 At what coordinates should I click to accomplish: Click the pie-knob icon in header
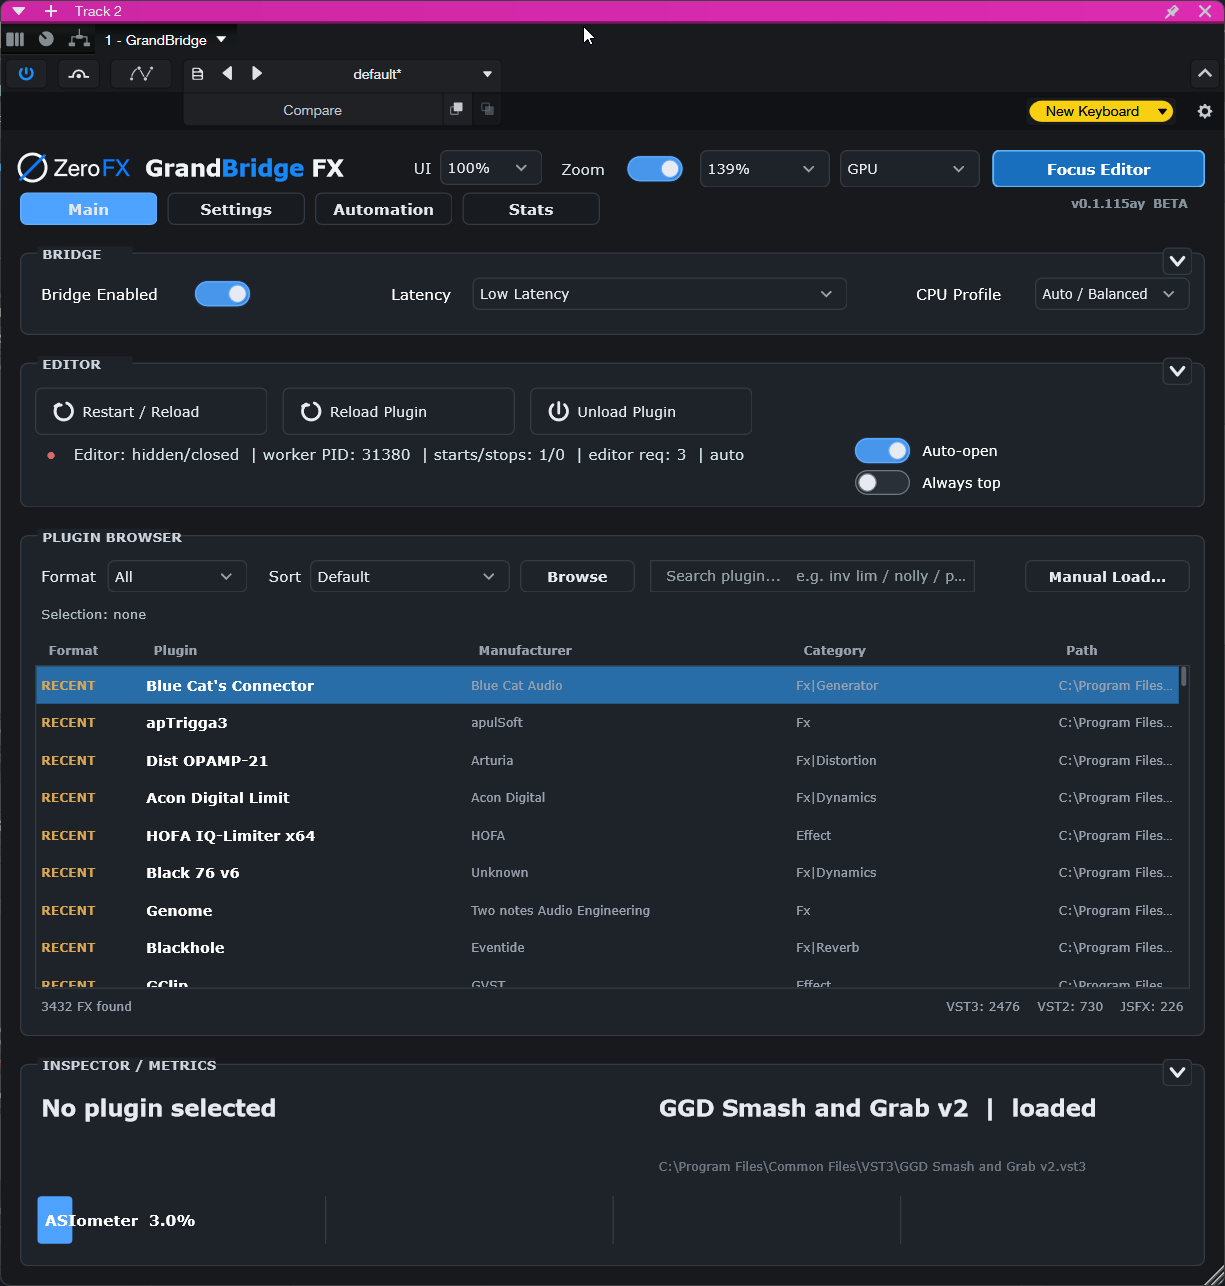[46, 39]
